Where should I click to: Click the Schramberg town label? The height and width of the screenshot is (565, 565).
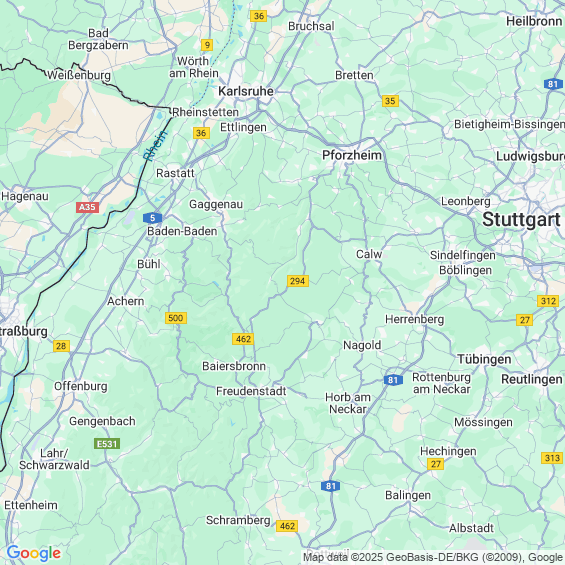pyautogui.click(x=238, y=520)
